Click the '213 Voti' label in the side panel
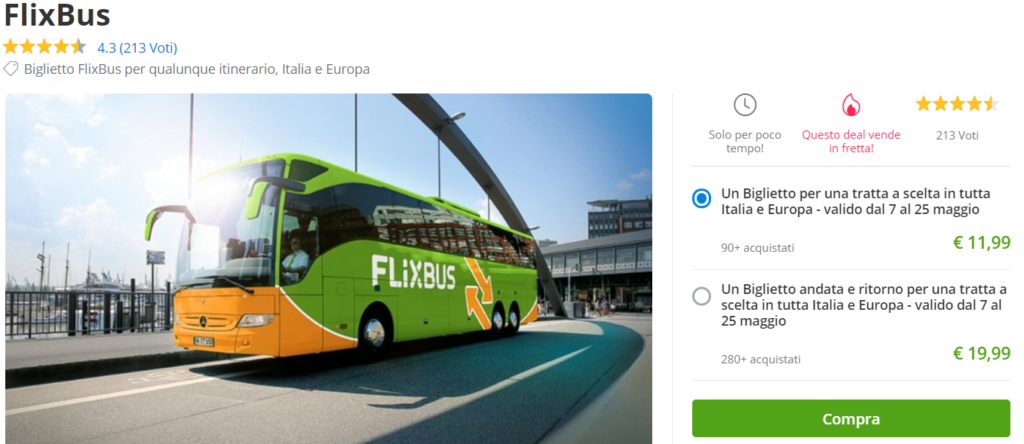This screenshot has width=1024, height=444. 957,135
